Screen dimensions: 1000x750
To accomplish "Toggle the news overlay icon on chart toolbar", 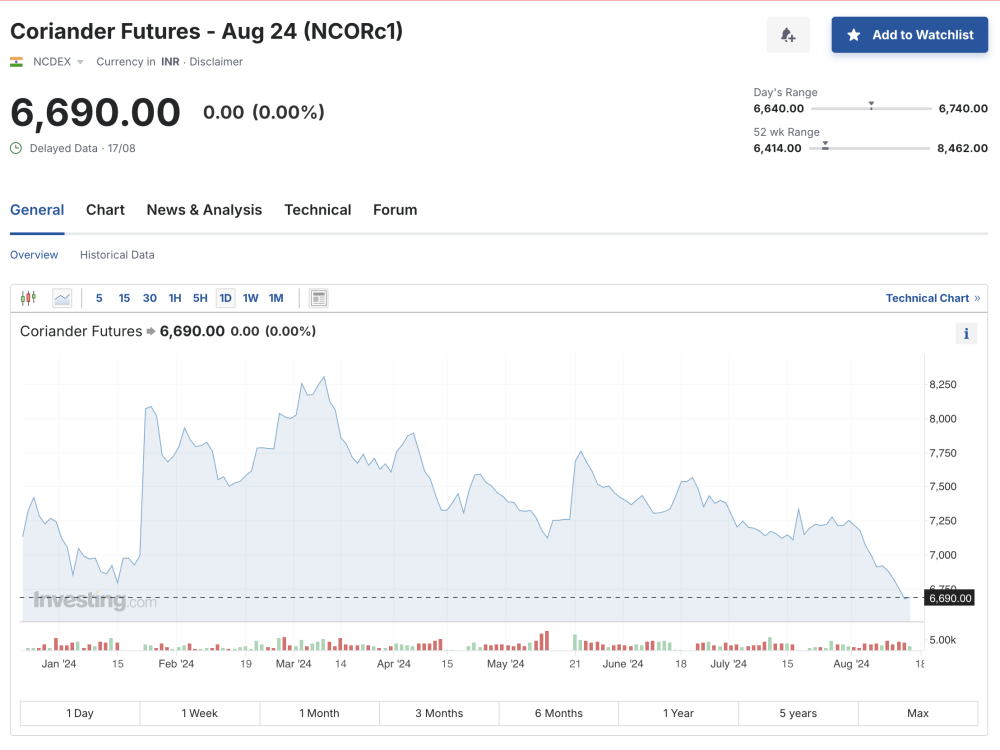I will (x=318, y=298).
